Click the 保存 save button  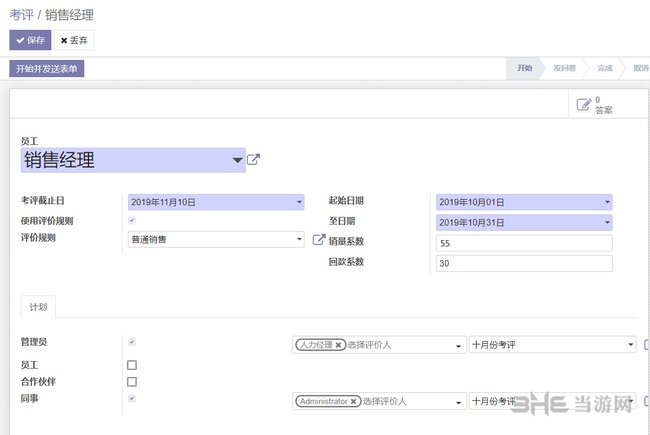click(x=30, y=40)
